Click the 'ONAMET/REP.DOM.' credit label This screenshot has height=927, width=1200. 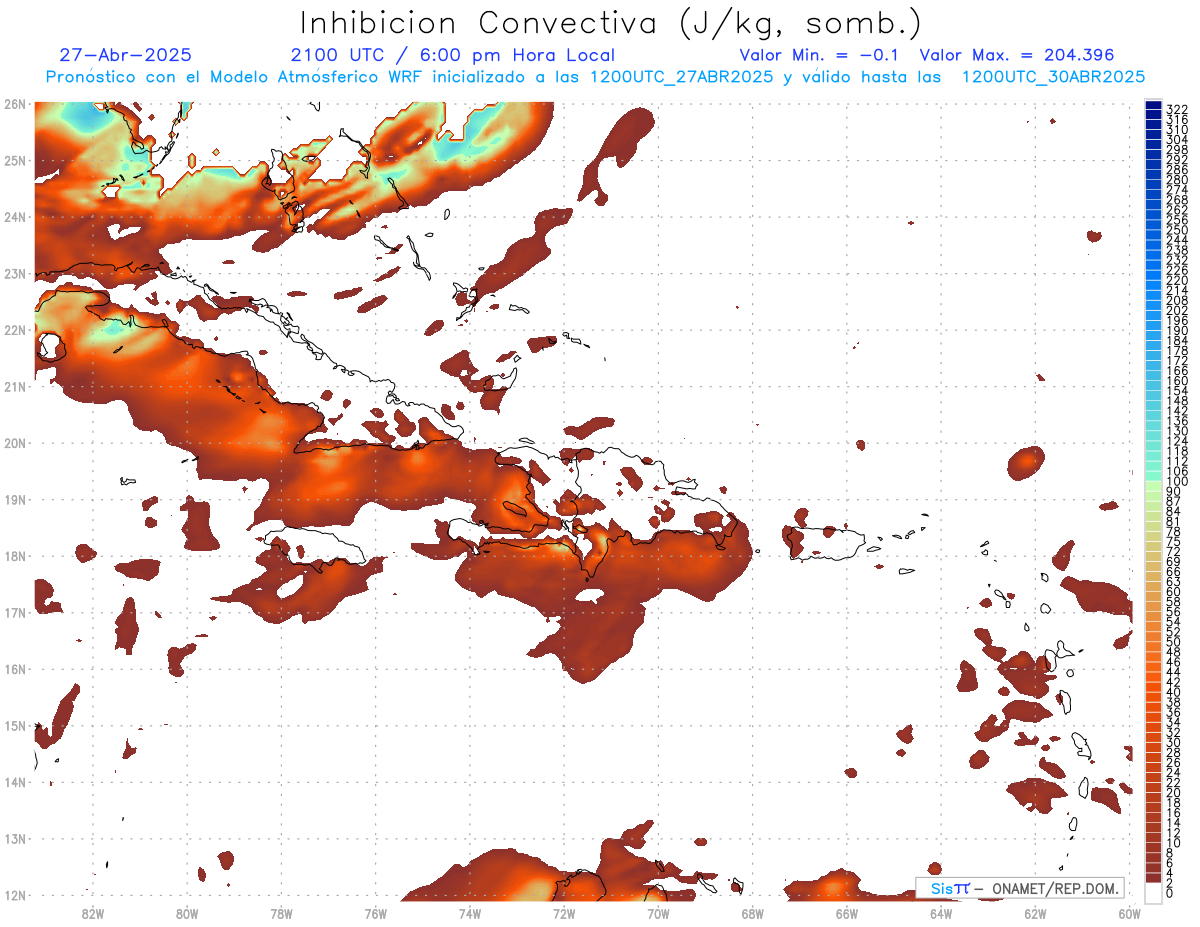[1056, 888]
